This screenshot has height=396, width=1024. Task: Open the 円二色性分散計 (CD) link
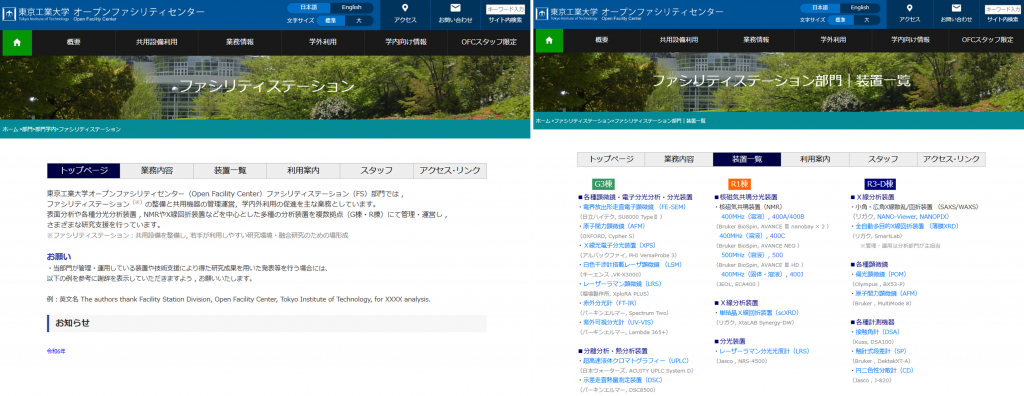coord(885,370)
